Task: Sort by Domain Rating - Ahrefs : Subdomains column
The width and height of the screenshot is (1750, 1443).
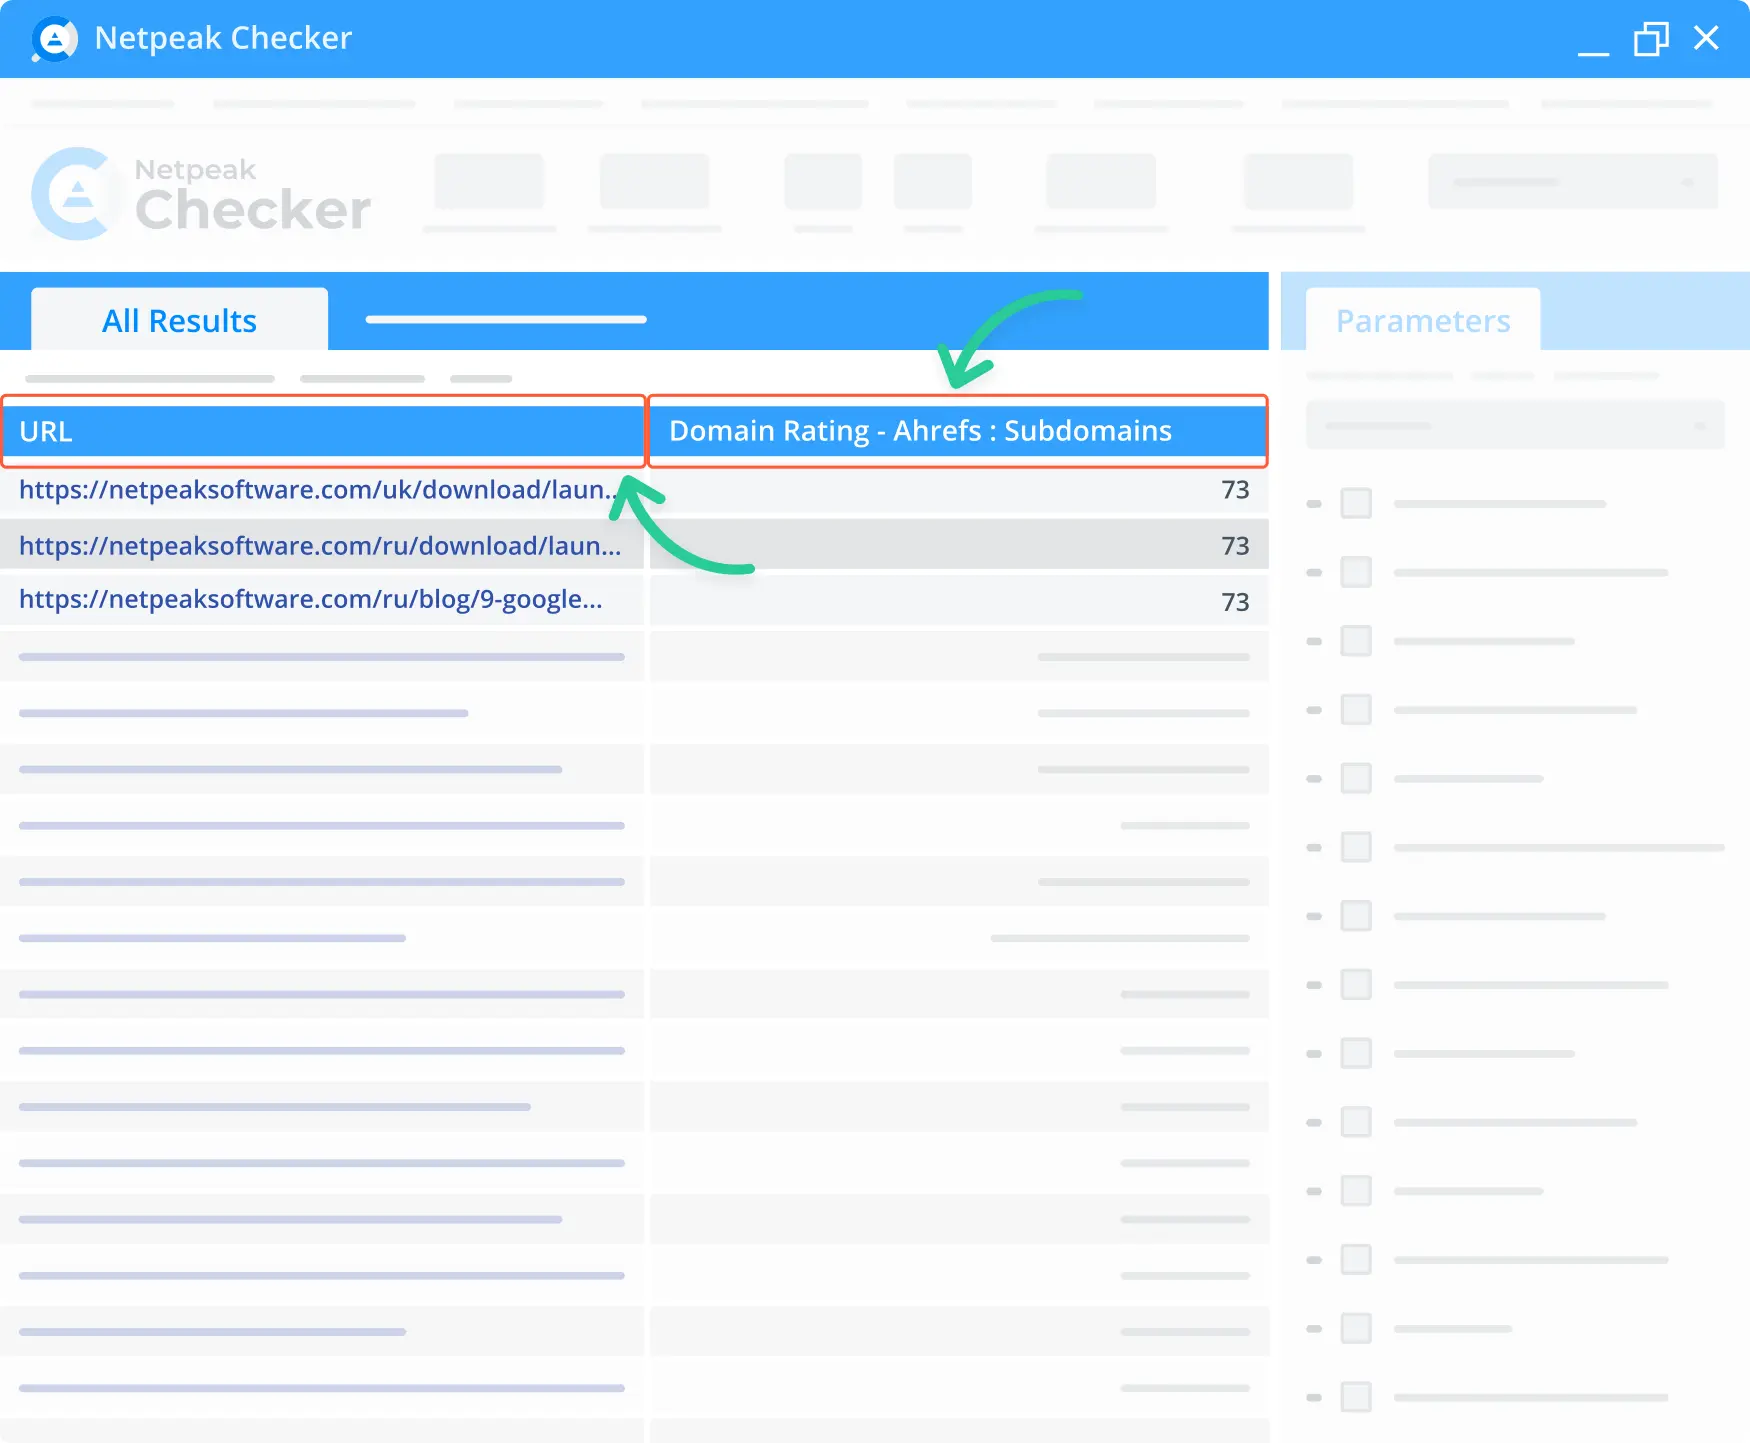Action: tap(957, 431)
